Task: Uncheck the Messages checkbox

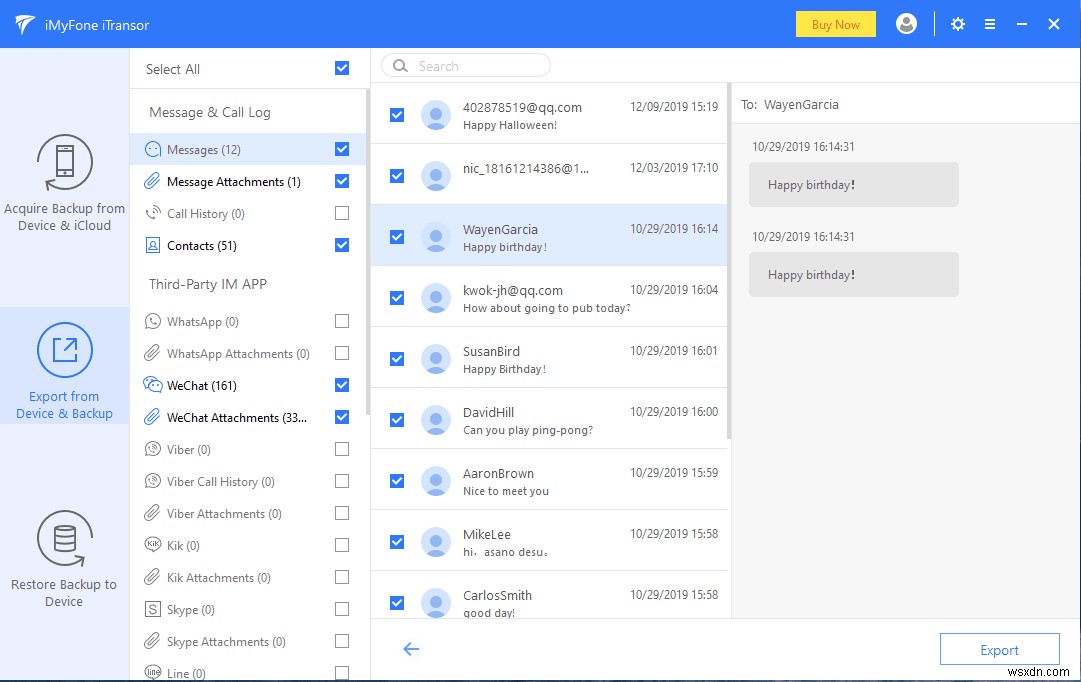Action: (341, 148)
